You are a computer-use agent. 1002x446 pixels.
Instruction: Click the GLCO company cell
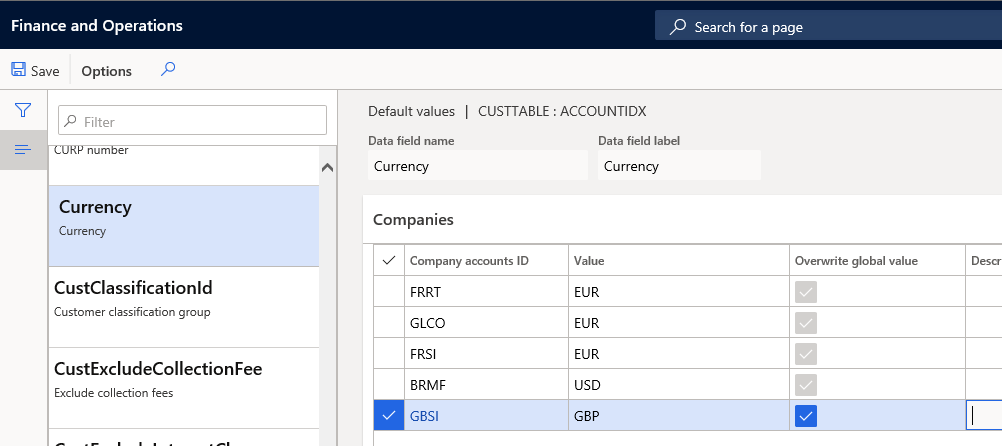click(x=486, y=323)
